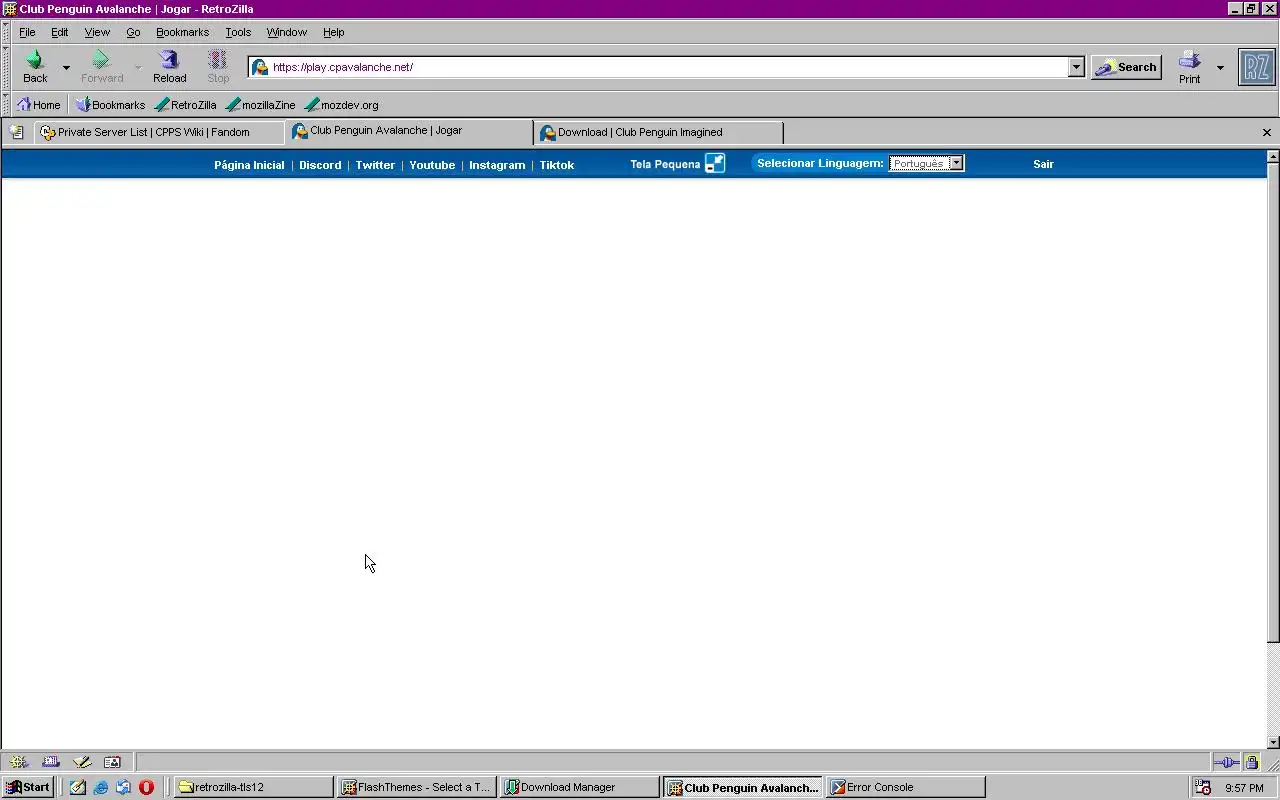This screenshot has height=800, width=1280.
Task: Open the Bookmarks folder on the personal toolbar
Action: click(110, 104)
